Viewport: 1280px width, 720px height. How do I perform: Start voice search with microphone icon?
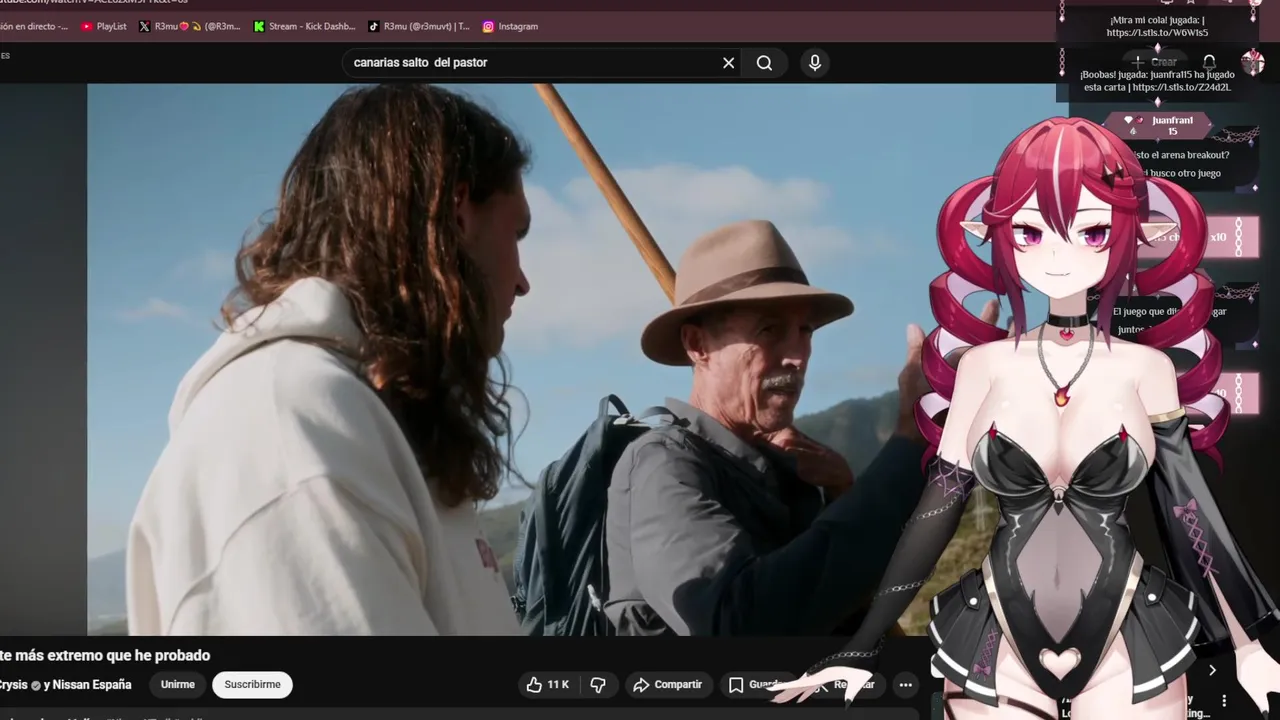tap(815, 63)
